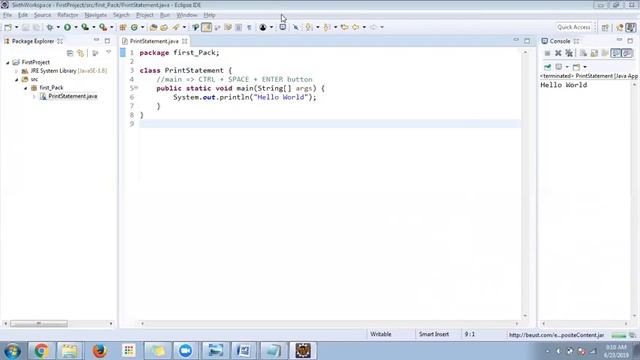The width and height of the screenshot is (640, 360).
Task: Select the Console view tab
Action: (x=560, y=41)
